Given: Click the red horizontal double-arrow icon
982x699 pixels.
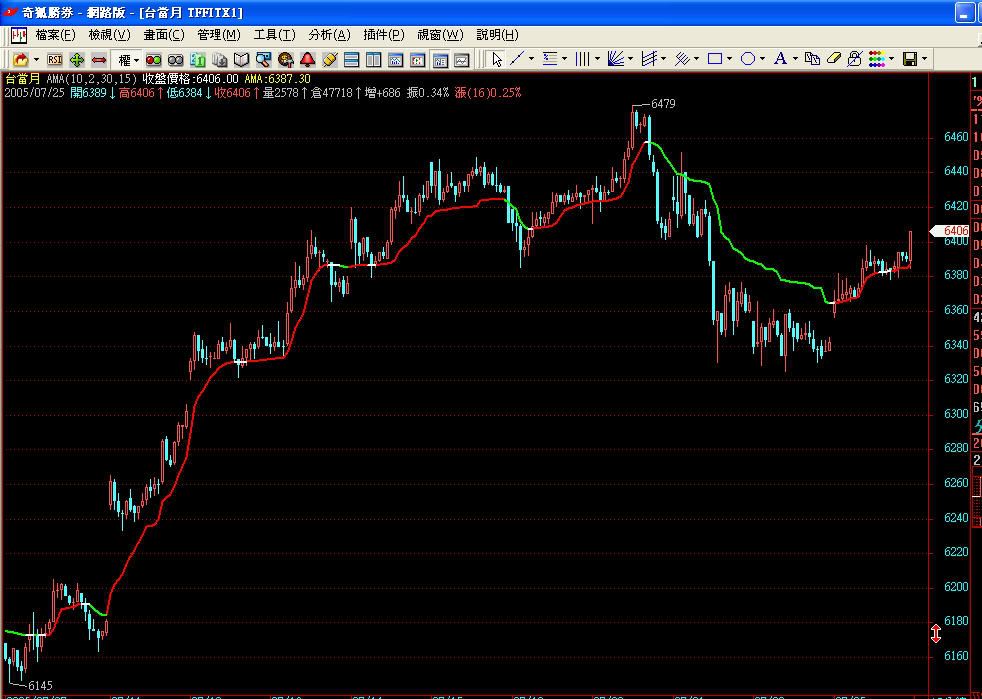Looking at the screenshot, I should (x=99, y=60).
